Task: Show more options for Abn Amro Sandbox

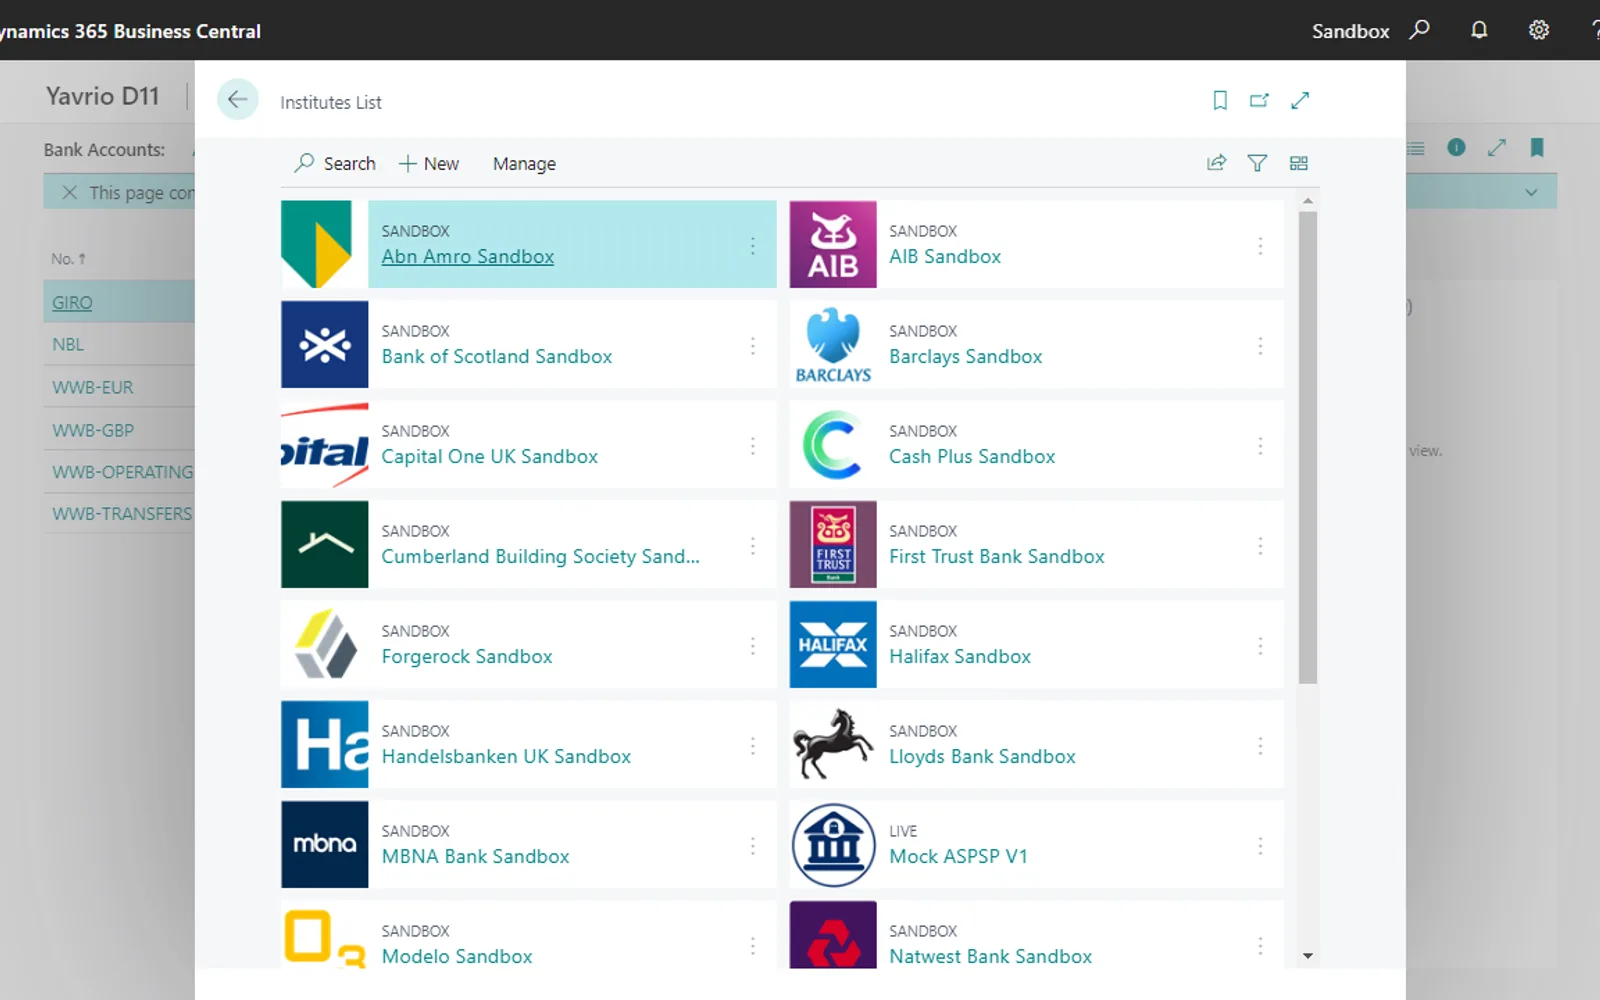Action: [752, 245]
